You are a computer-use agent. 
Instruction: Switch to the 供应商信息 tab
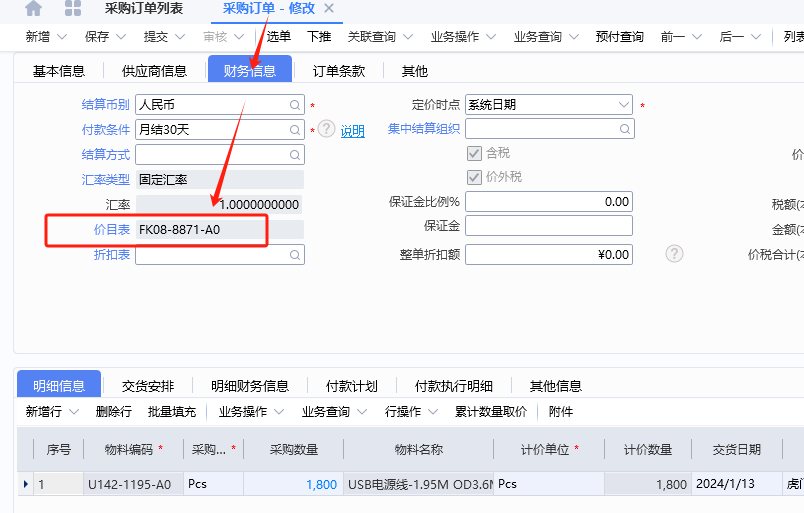click(154, 71)
